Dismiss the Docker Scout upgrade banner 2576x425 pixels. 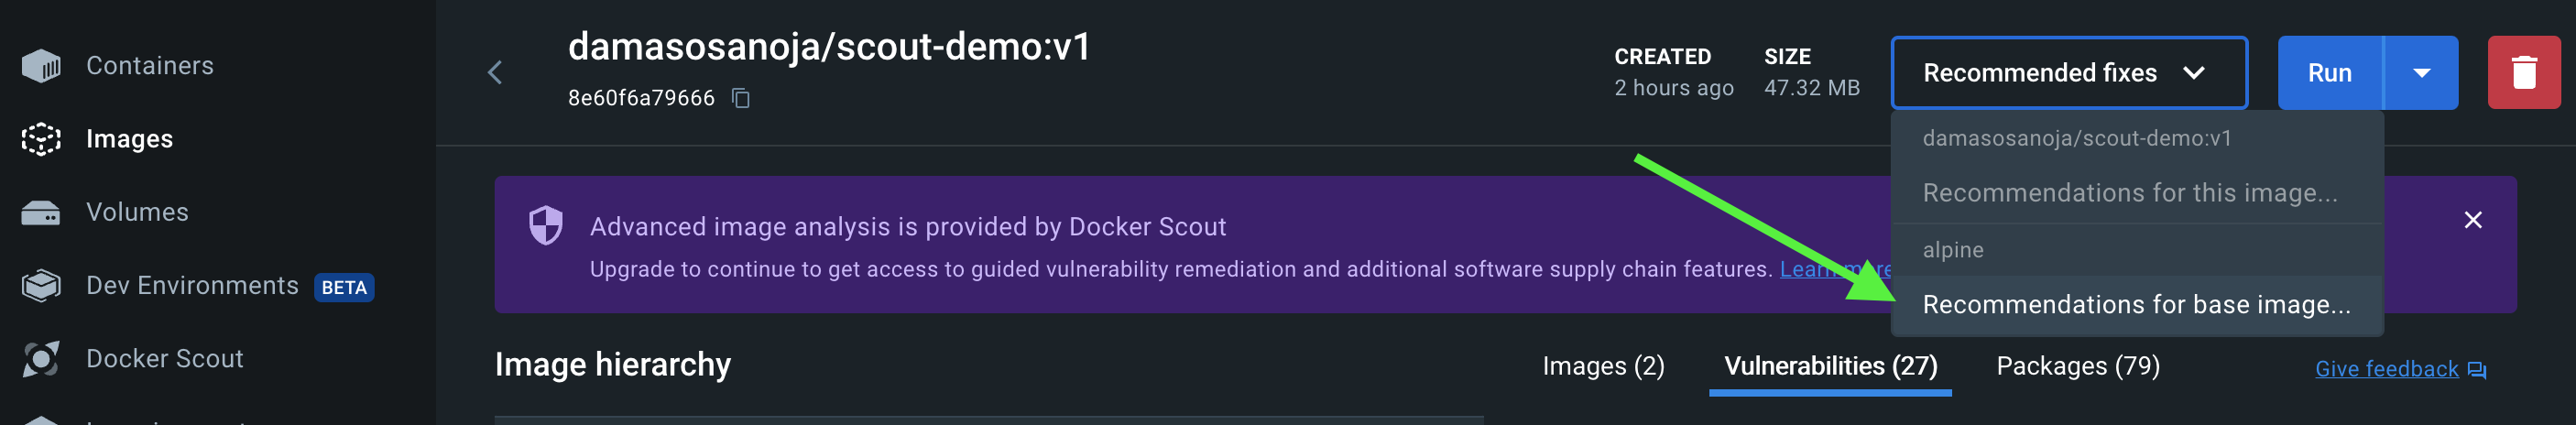[2472, 220]
